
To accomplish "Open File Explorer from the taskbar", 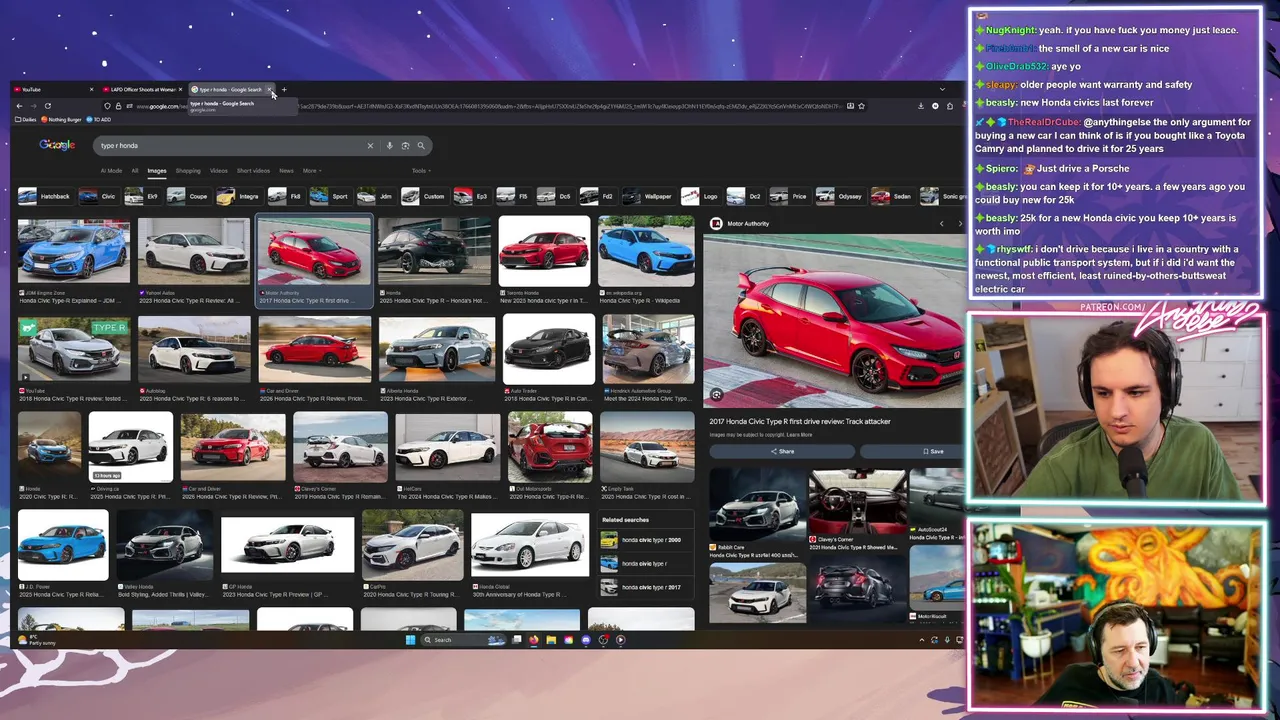I will click(551, 640).
